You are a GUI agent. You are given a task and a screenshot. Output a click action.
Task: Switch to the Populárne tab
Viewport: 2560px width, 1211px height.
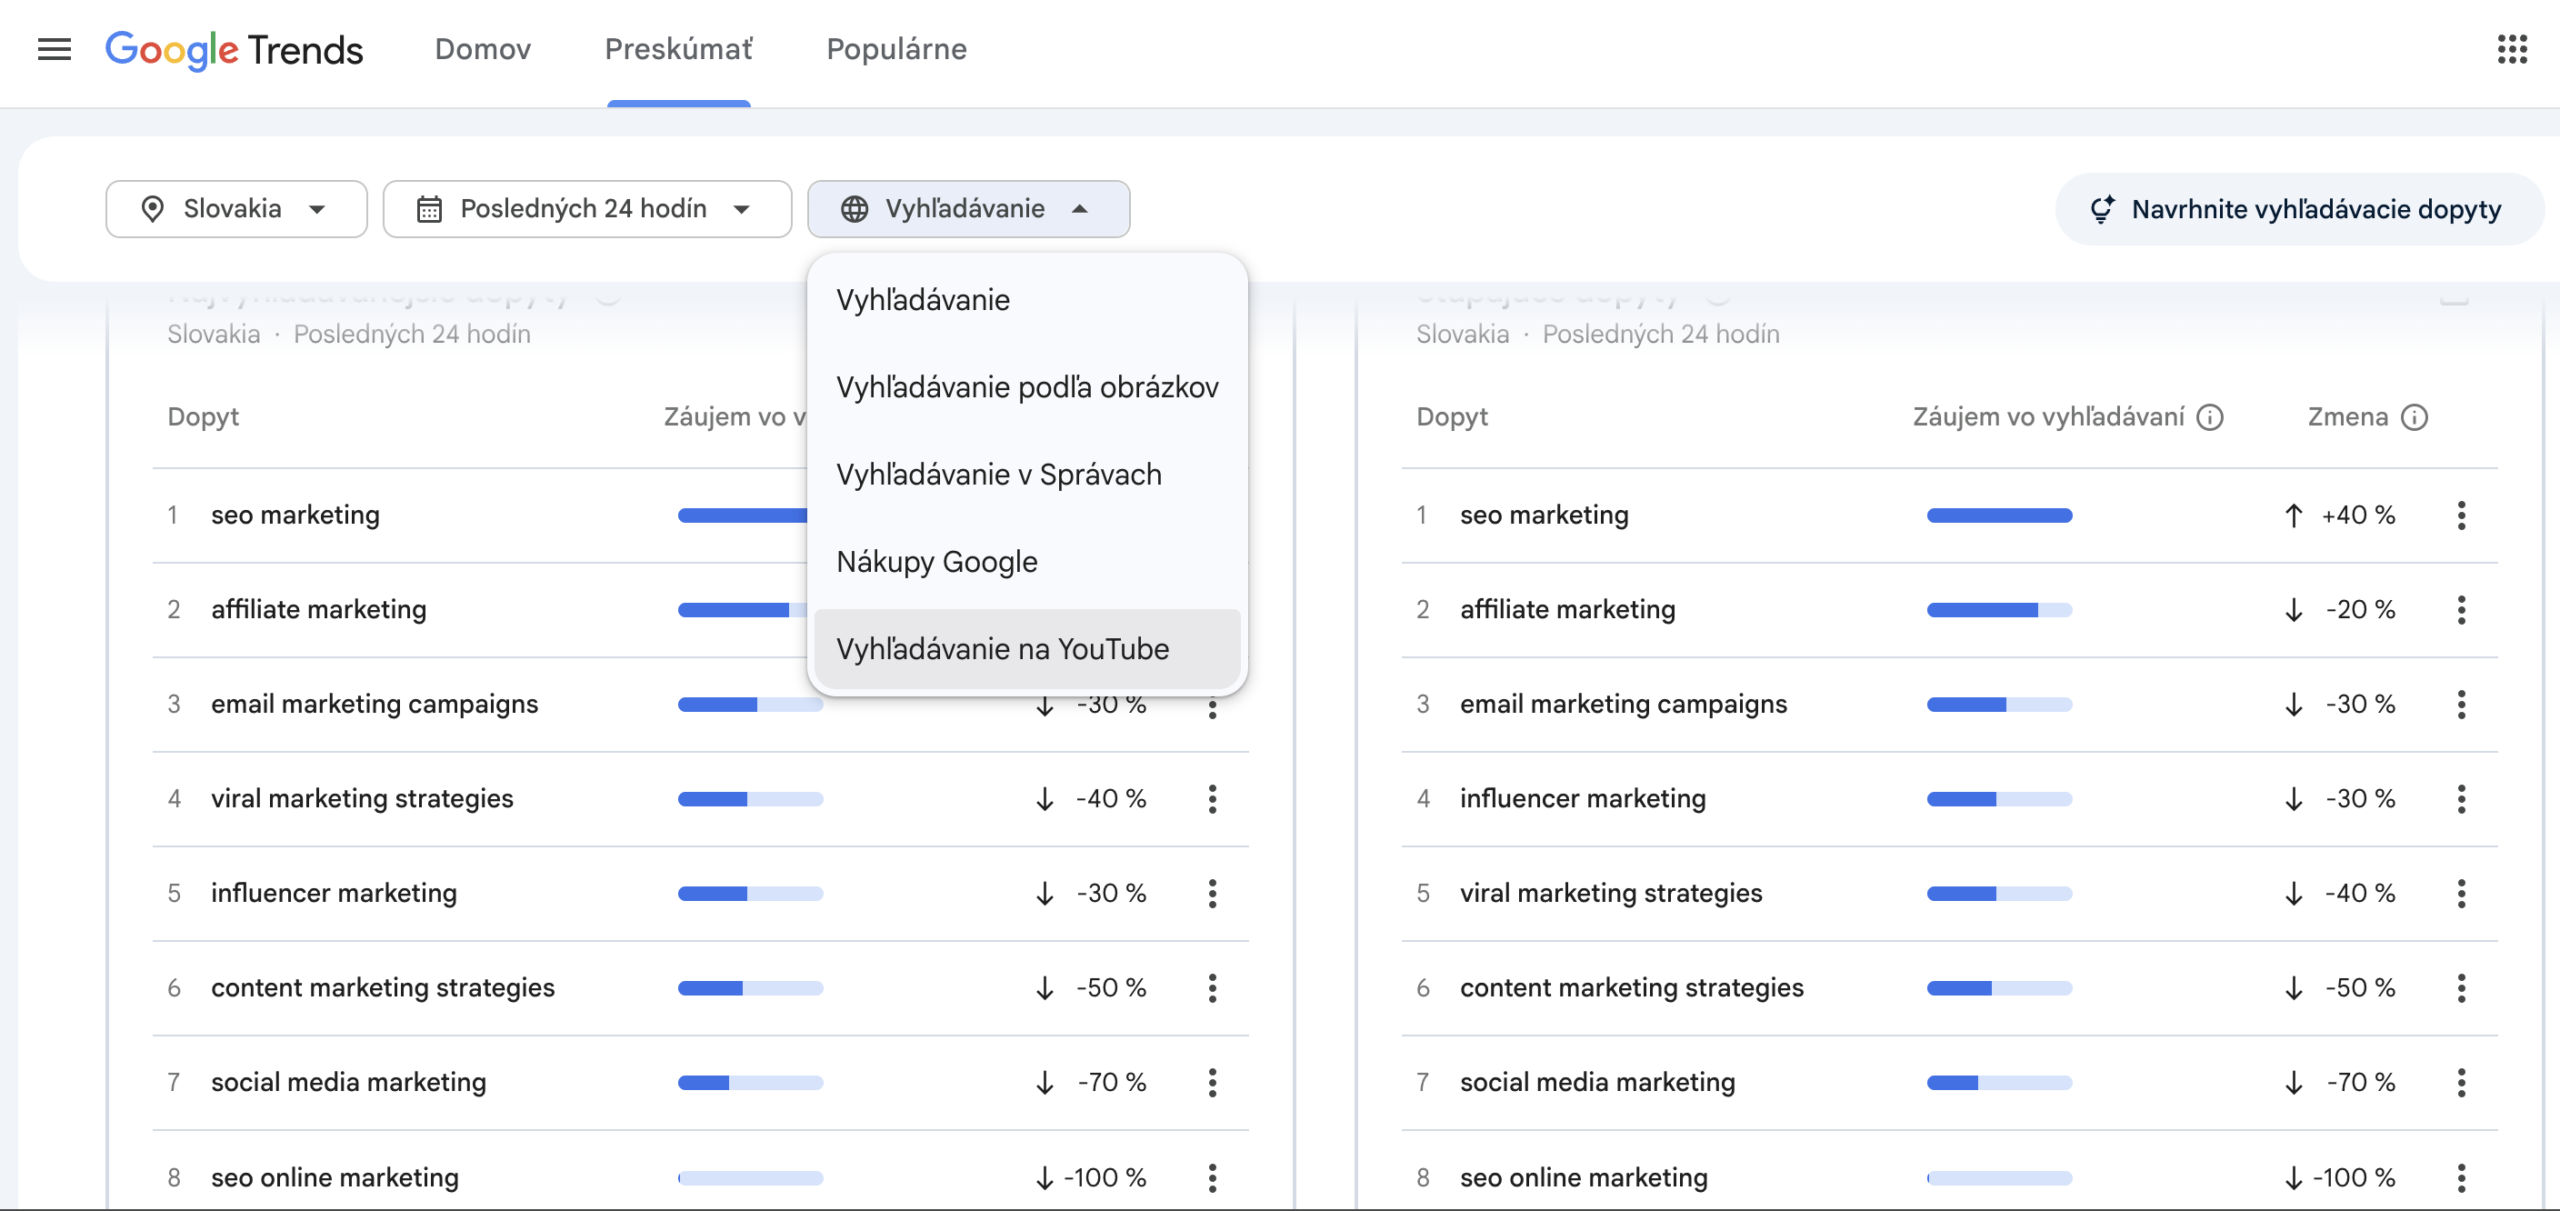coord(897,49)
